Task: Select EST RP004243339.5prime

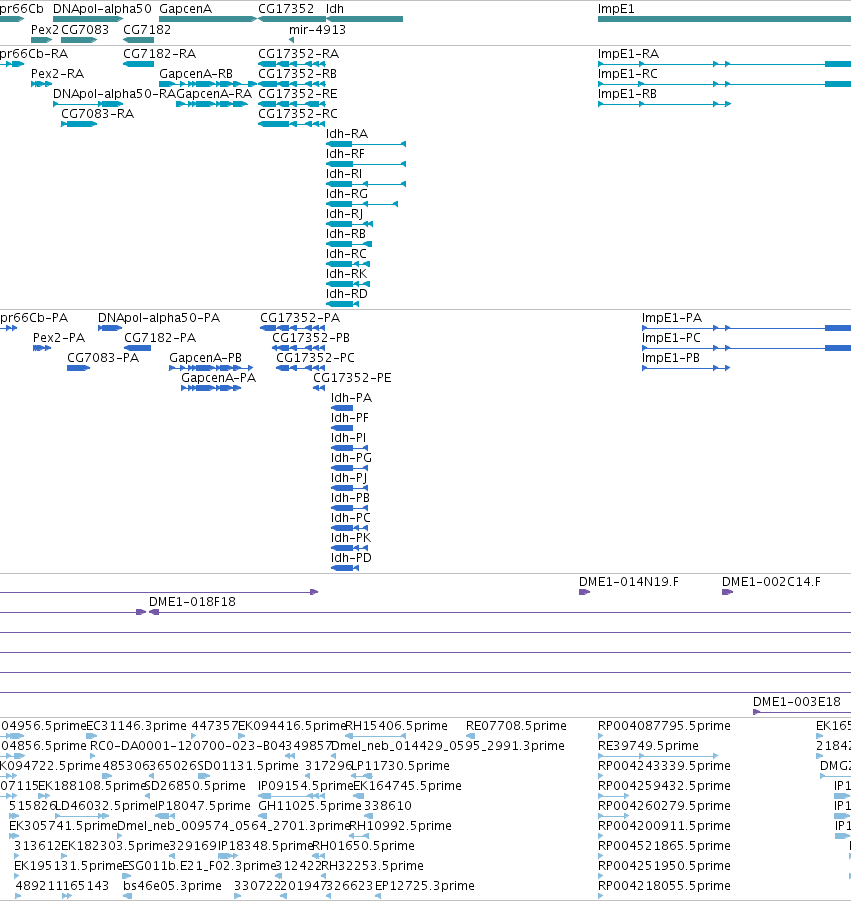Action: coord(664,766)
